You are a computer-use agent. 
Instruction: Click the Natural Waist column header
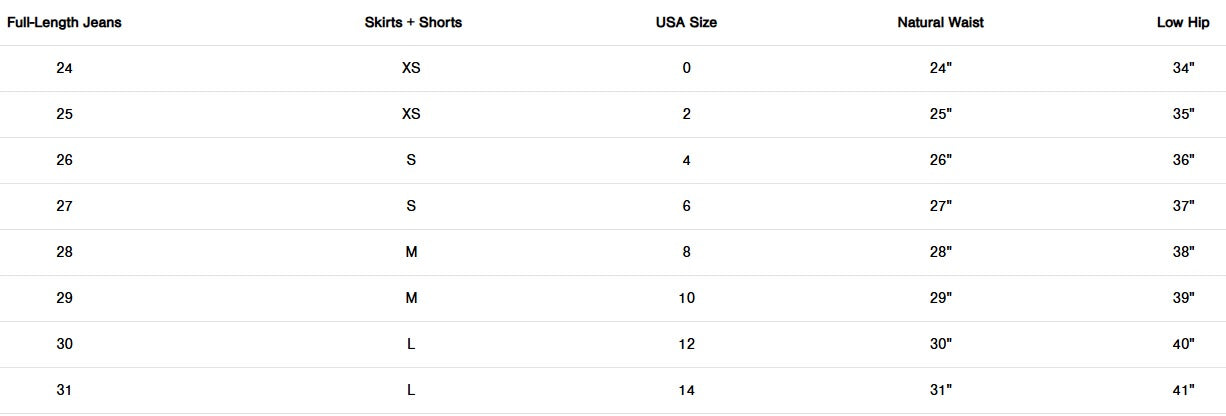(x=940, y=22)
